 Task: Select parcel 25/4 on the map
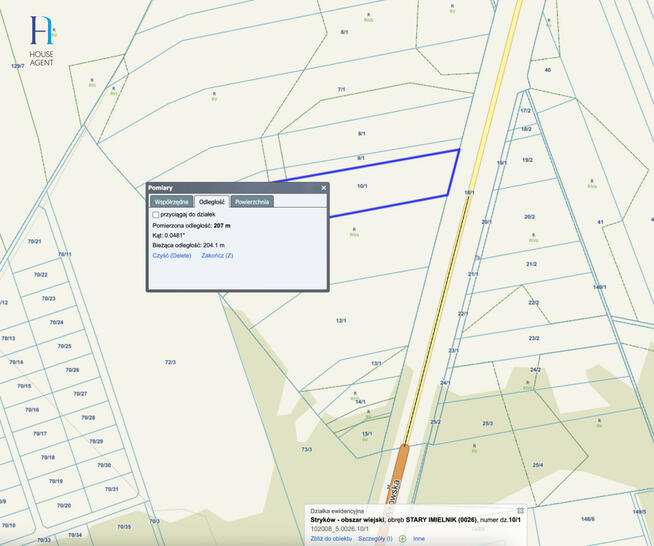pyautogui.click(x=538, y=465)
